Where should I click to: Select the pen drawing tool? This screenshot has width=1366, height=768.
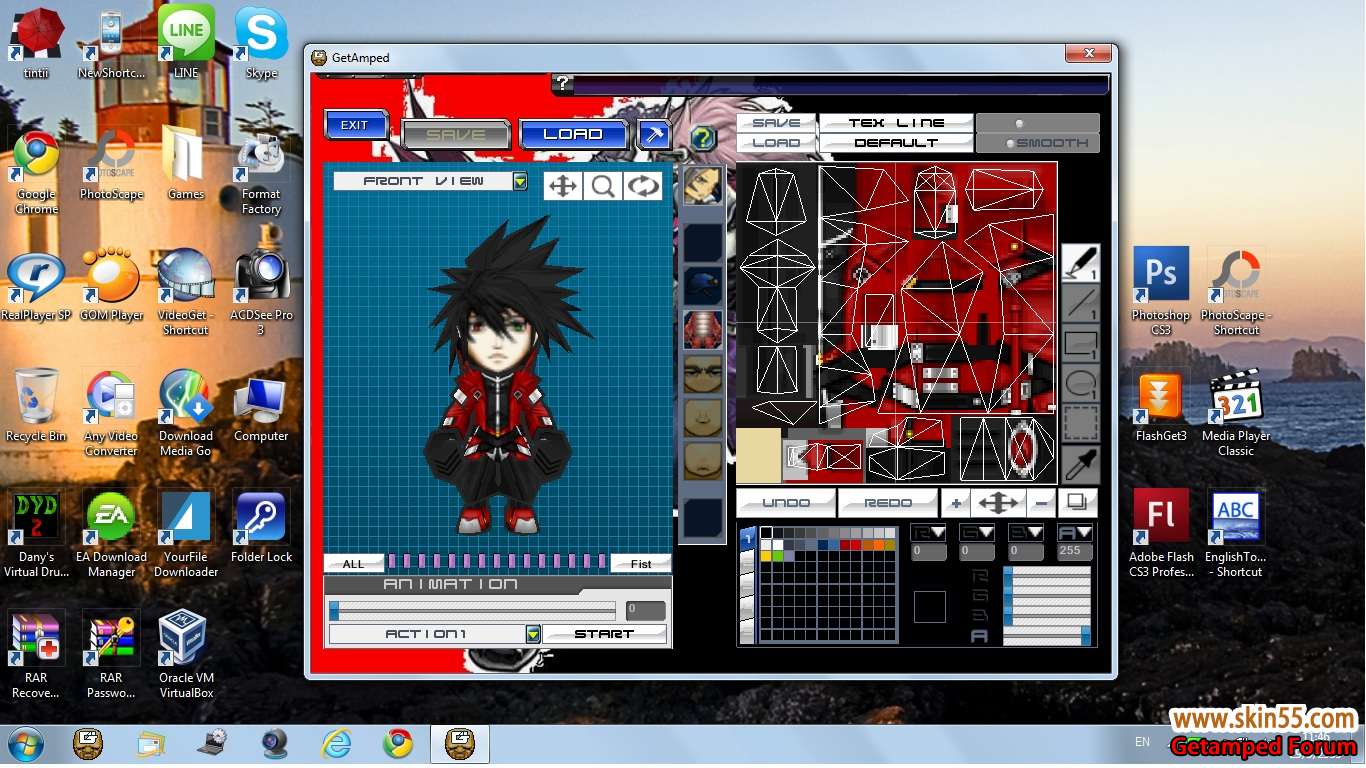[1080, 263]
